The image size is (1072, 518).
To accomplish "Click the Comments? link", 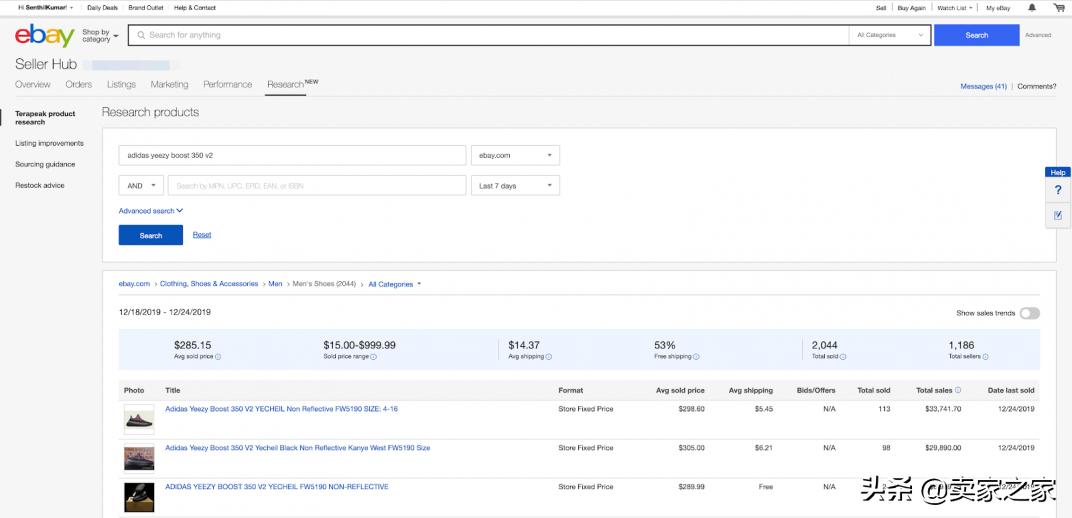I will (1036, 87).
